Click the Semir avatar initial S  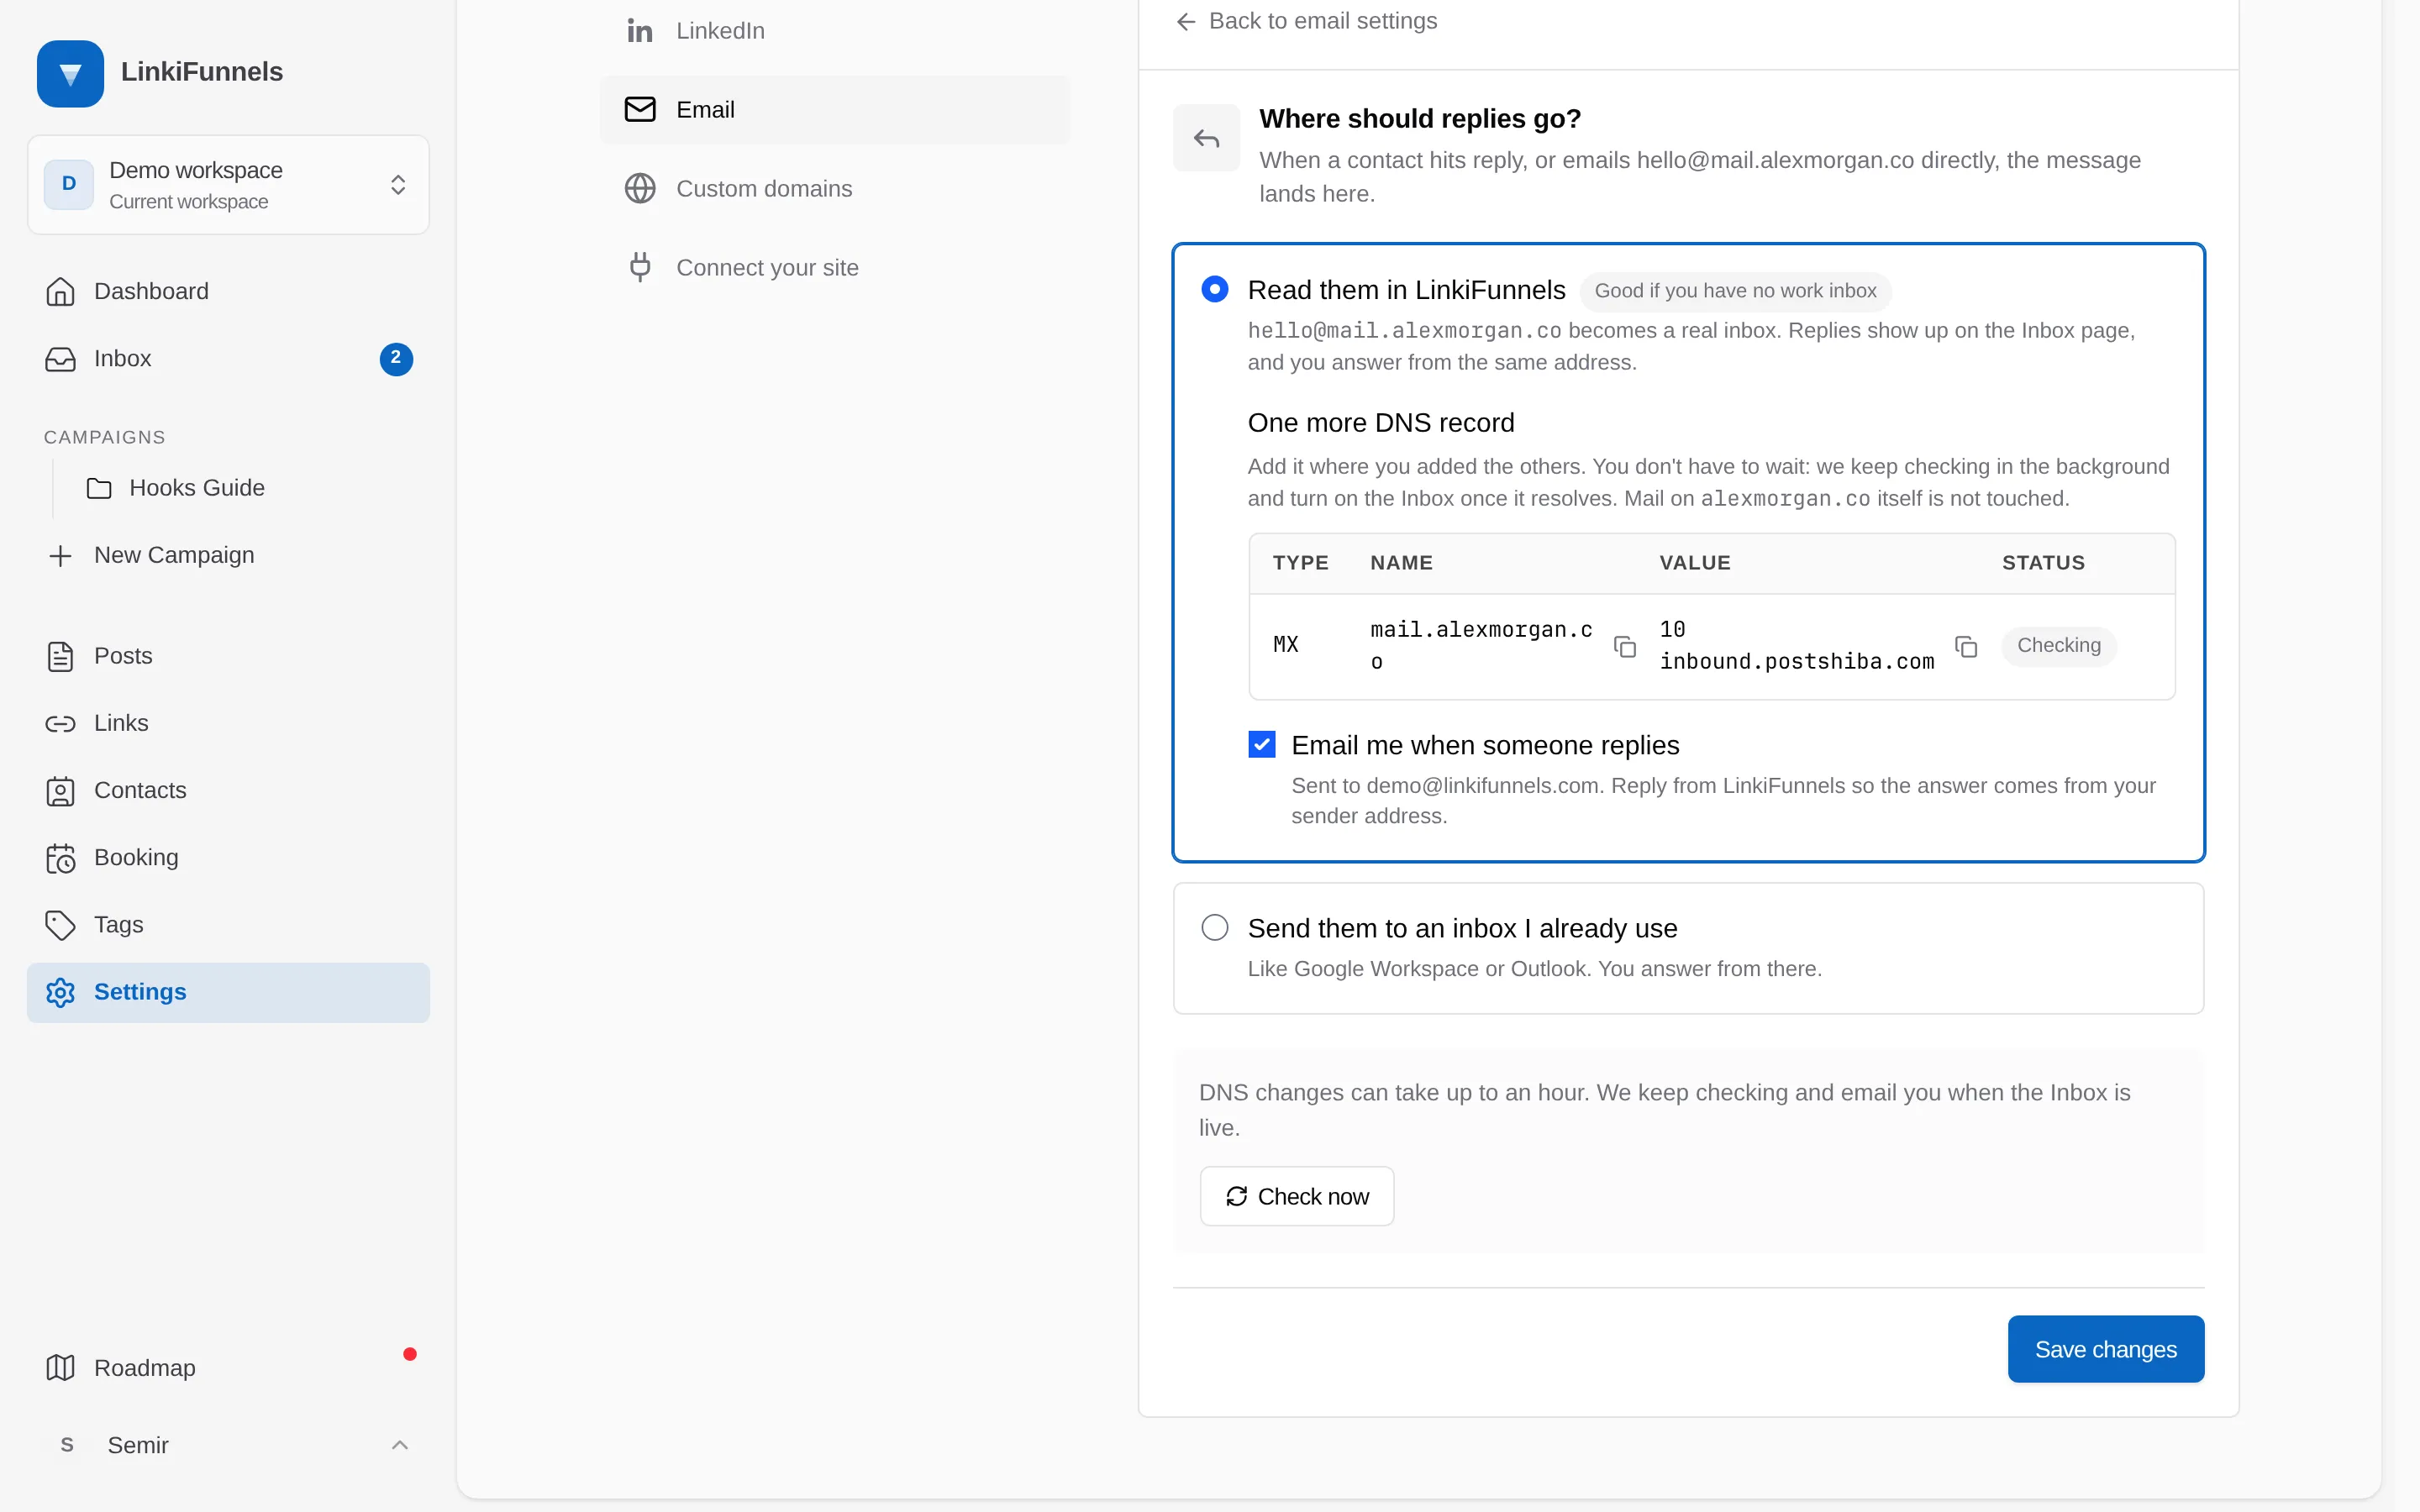(x=67, y=1445)
